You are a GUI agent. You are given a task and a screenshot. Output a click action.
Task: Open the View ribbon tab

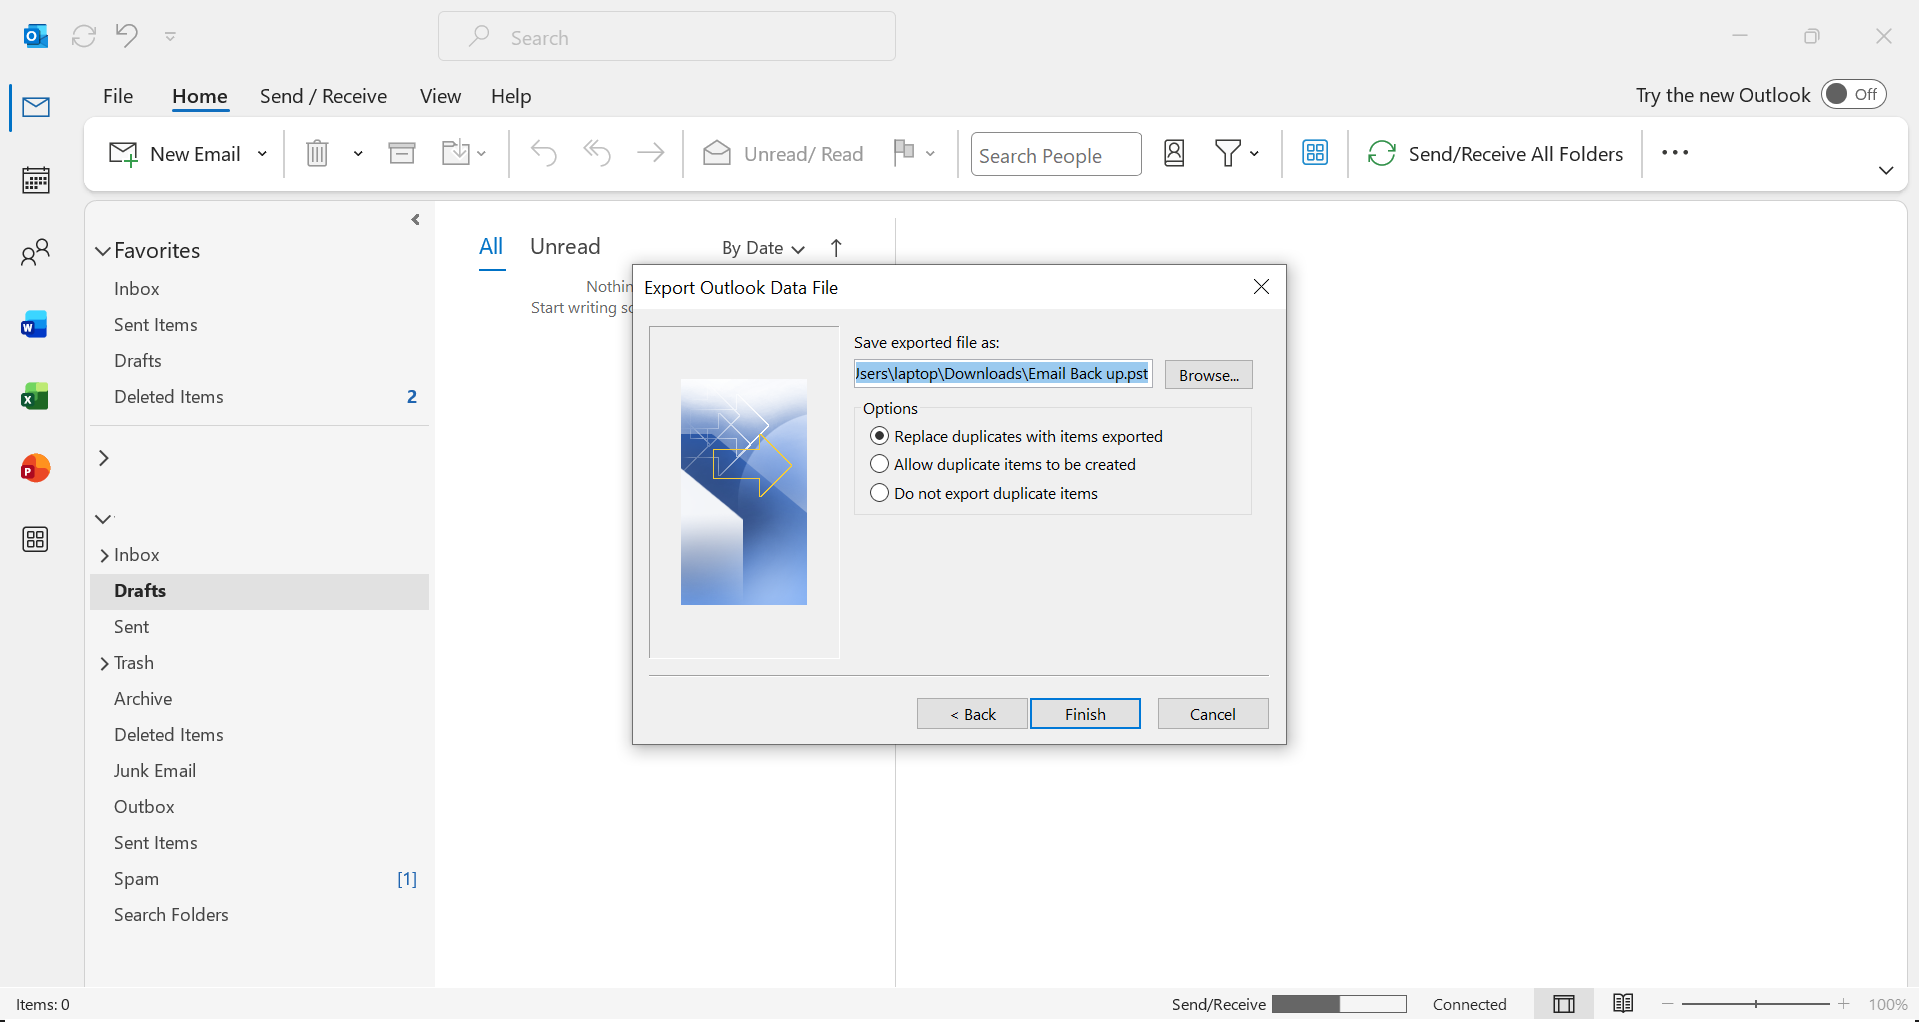[440, 96]
